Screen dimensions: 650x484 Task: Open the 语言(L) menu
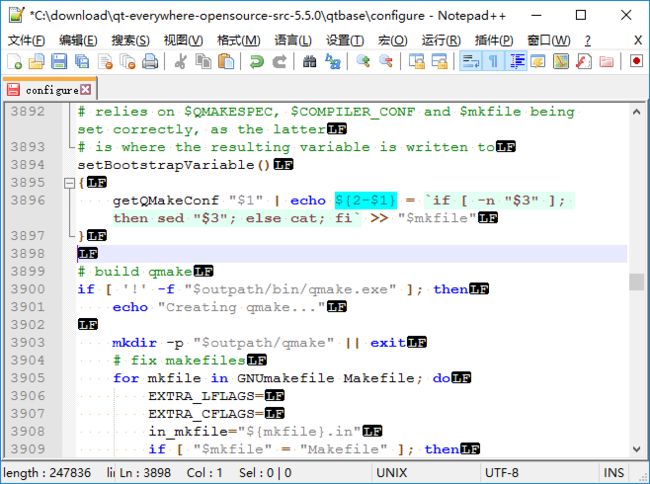pyautogui.click(x=293, y=40)
